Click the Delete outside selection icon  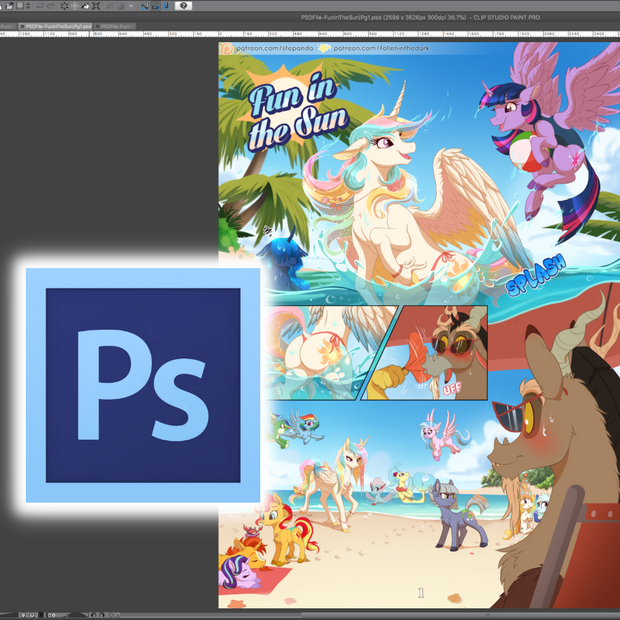point(75,6)
